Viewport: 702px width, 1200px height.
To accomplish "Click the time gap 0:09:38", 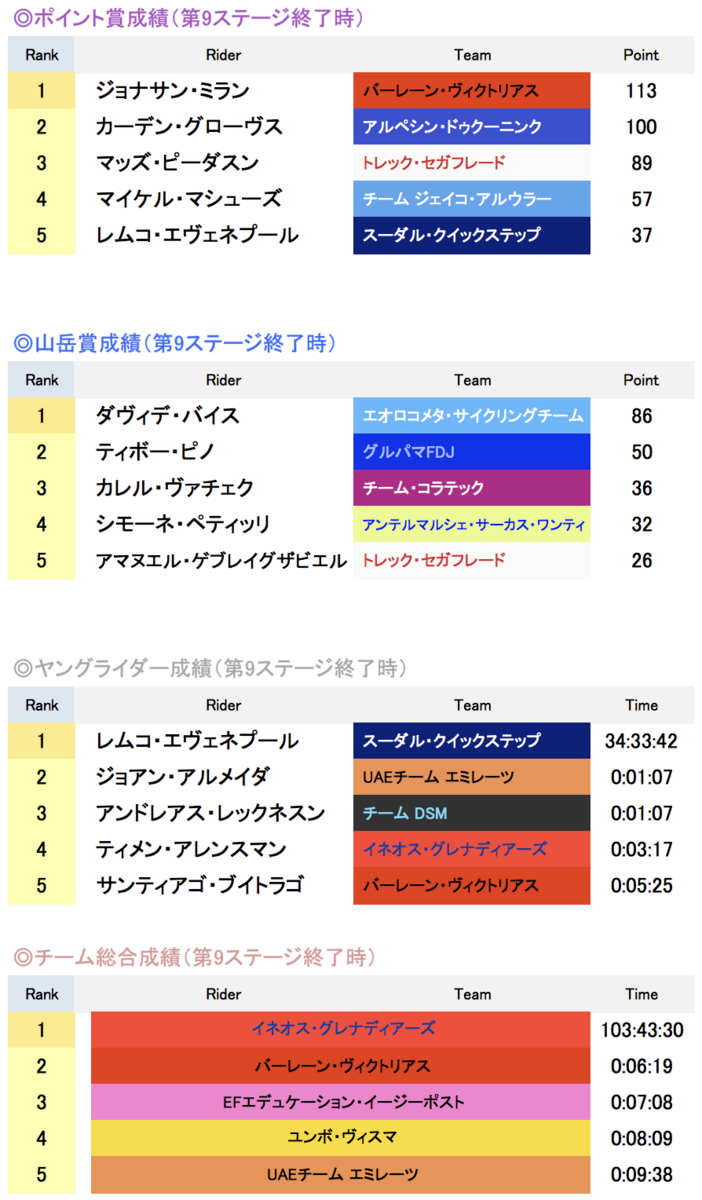I will [641, 1174].
